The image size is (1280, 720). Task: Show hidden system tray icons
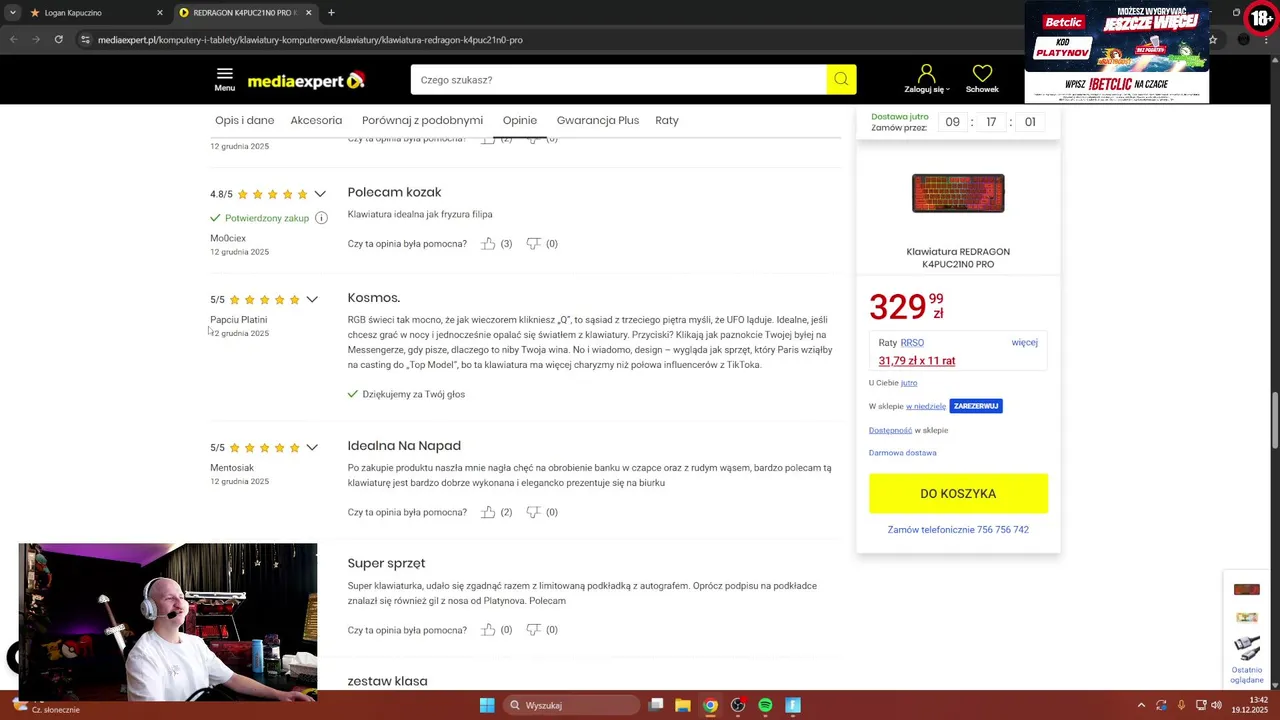pos(1141,705)
